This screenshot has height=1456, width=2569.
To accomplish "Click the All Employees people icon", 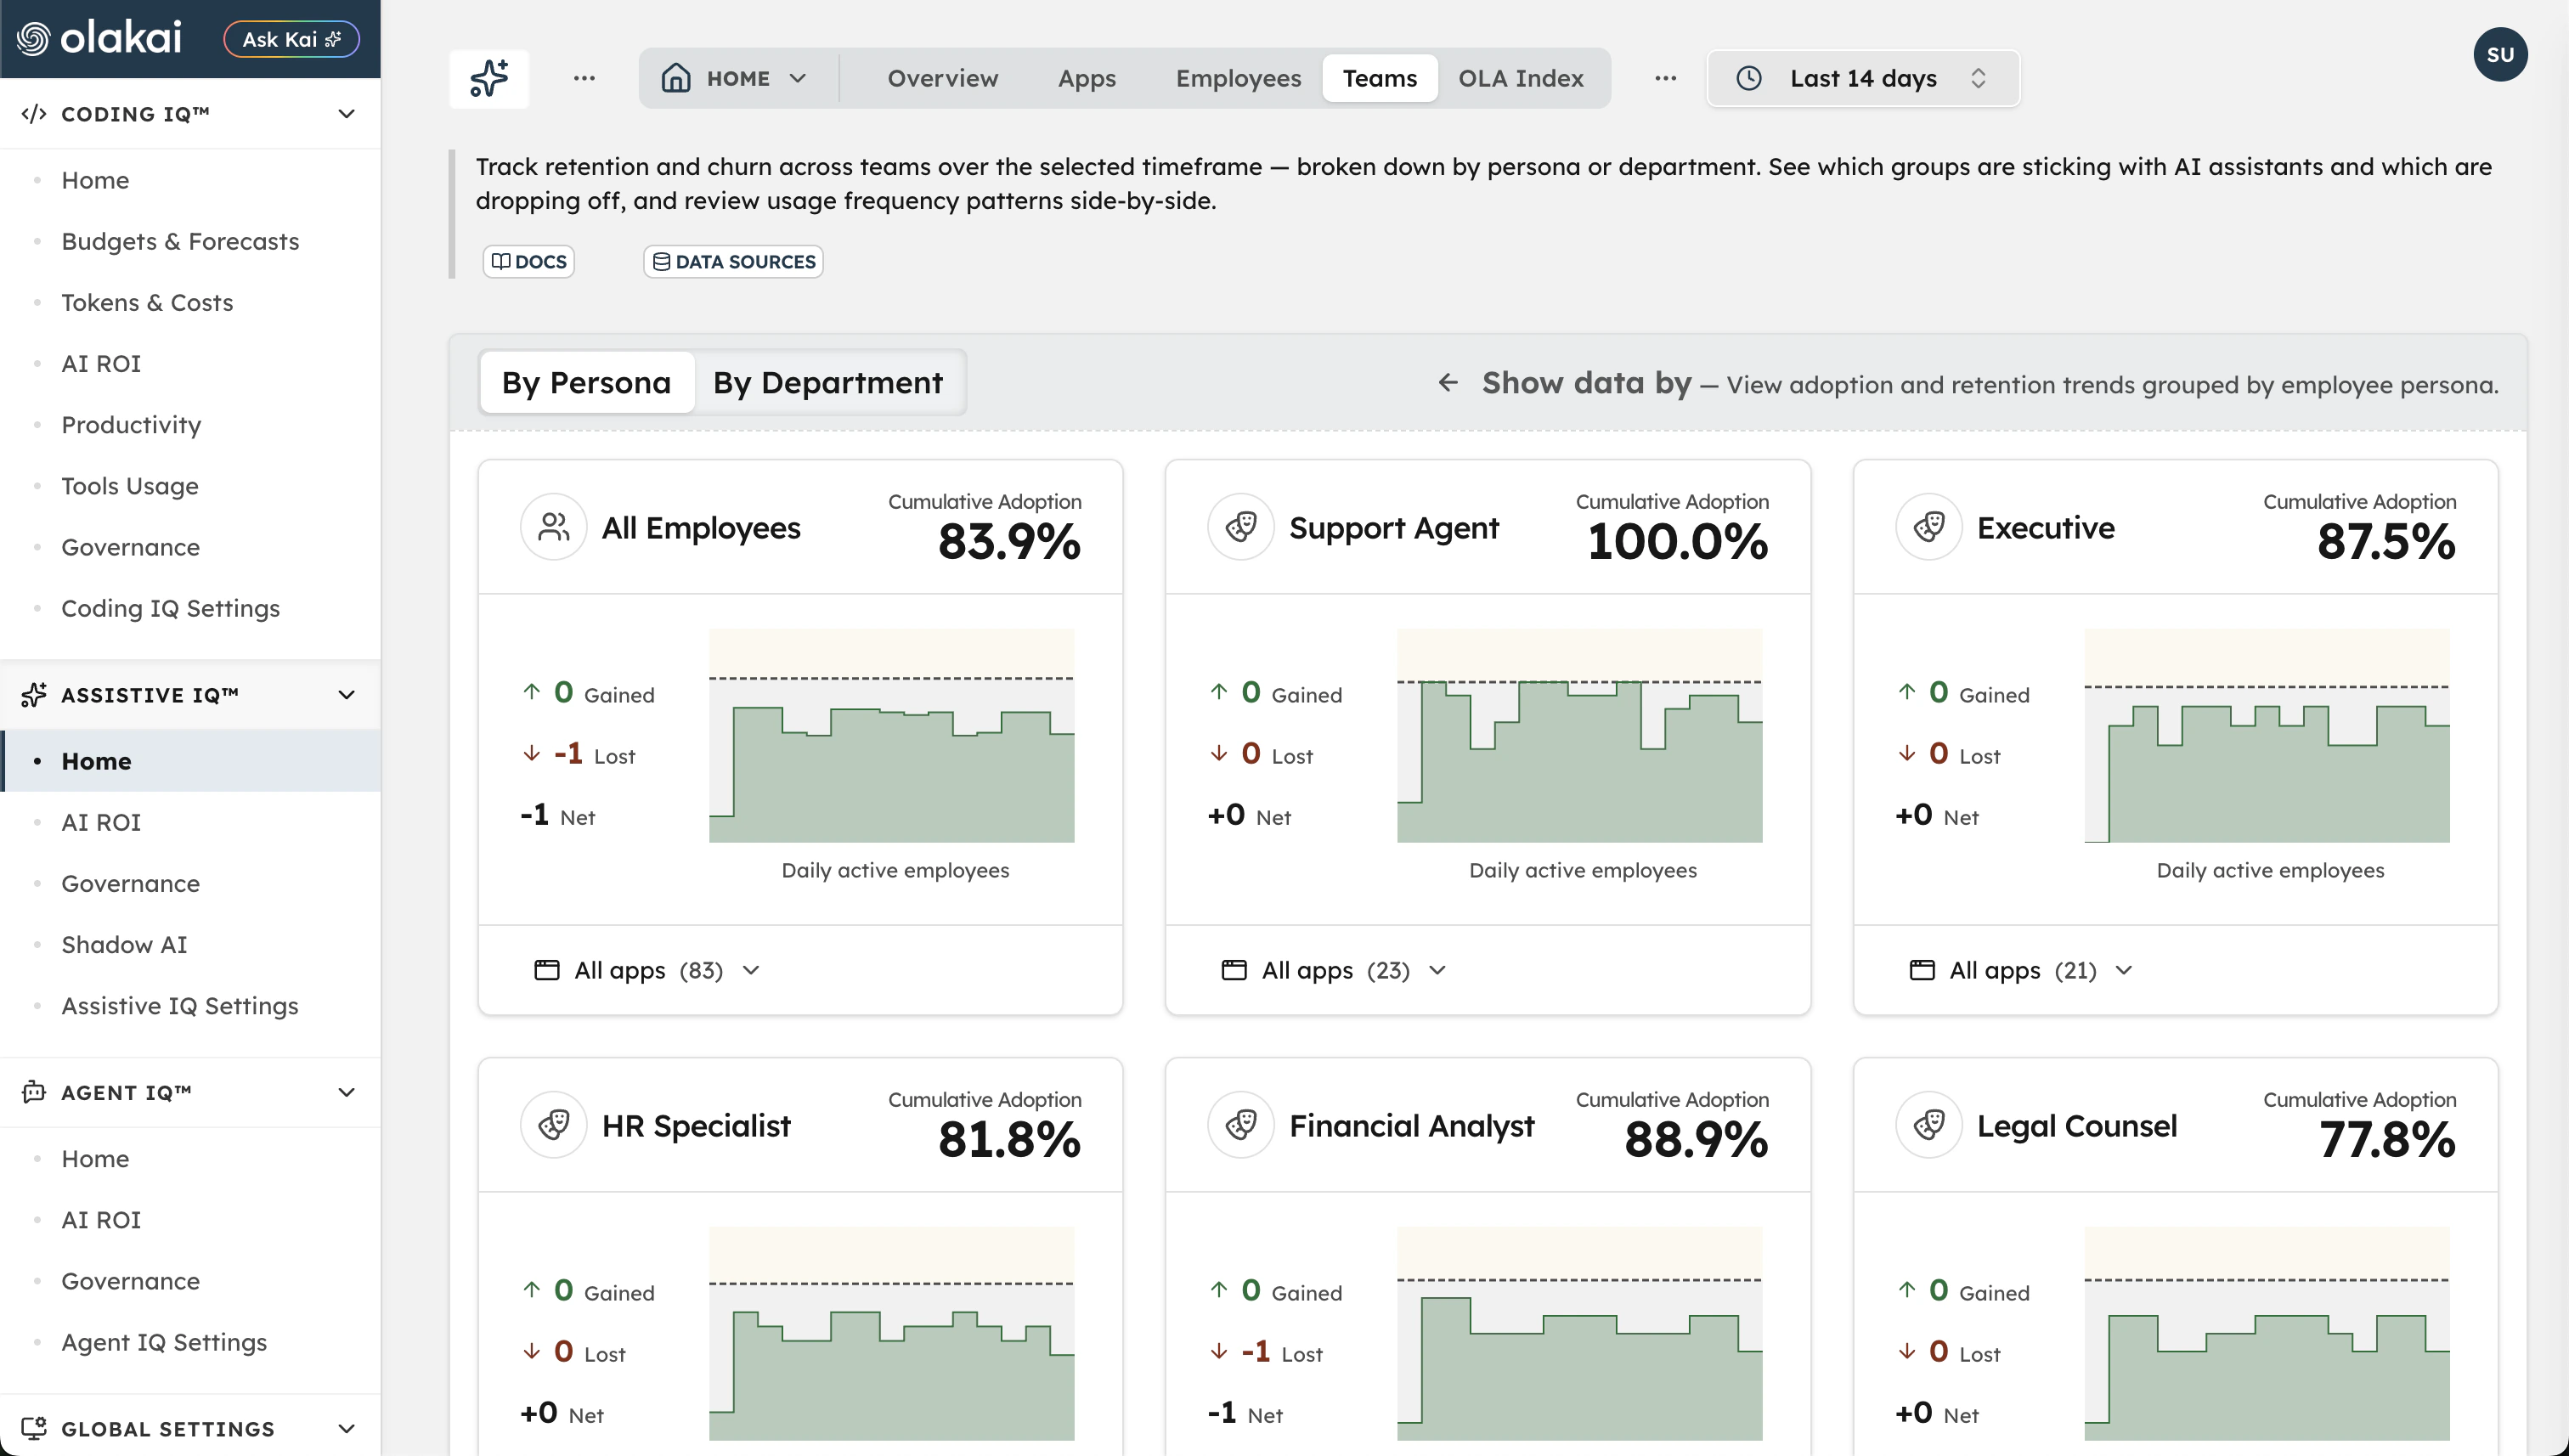I will coord(553,527).
